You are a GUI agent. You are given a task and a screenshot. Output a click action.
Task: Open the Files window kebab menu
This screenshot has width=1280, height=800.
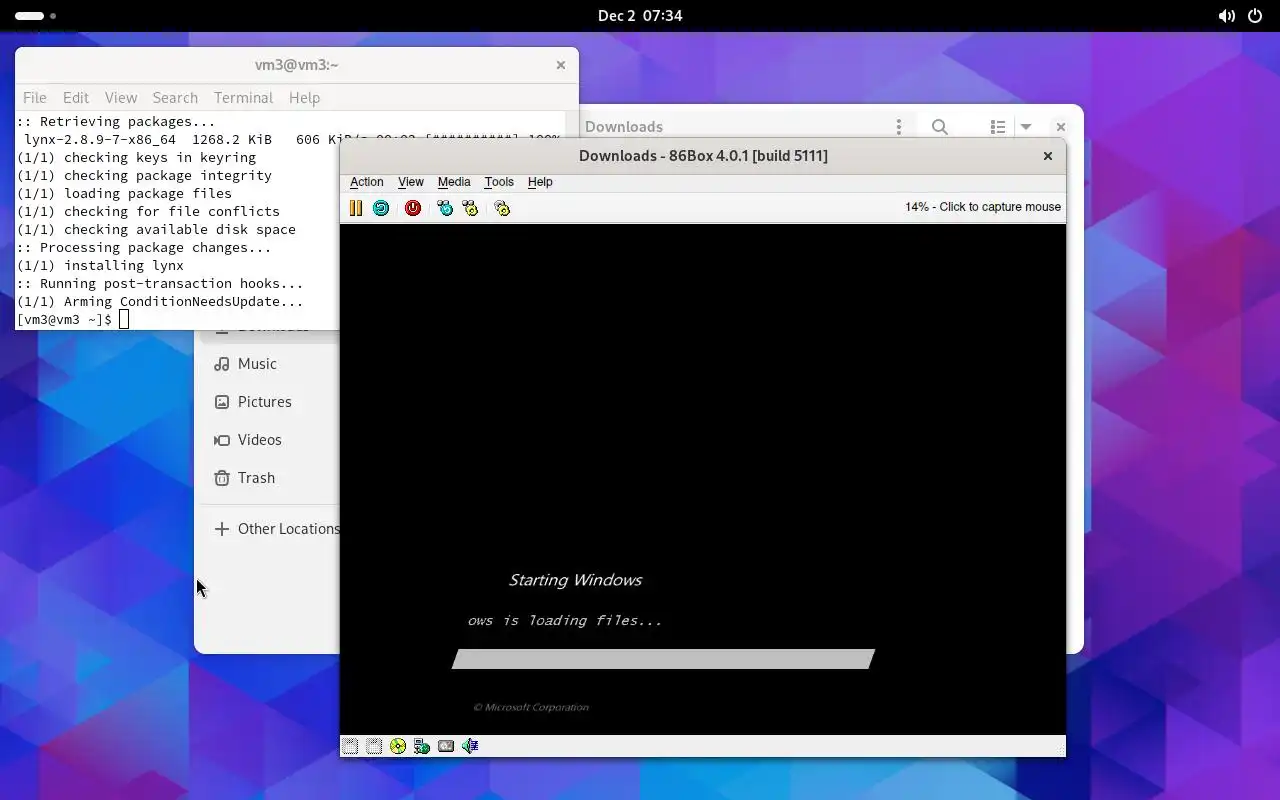coord(899,127)
